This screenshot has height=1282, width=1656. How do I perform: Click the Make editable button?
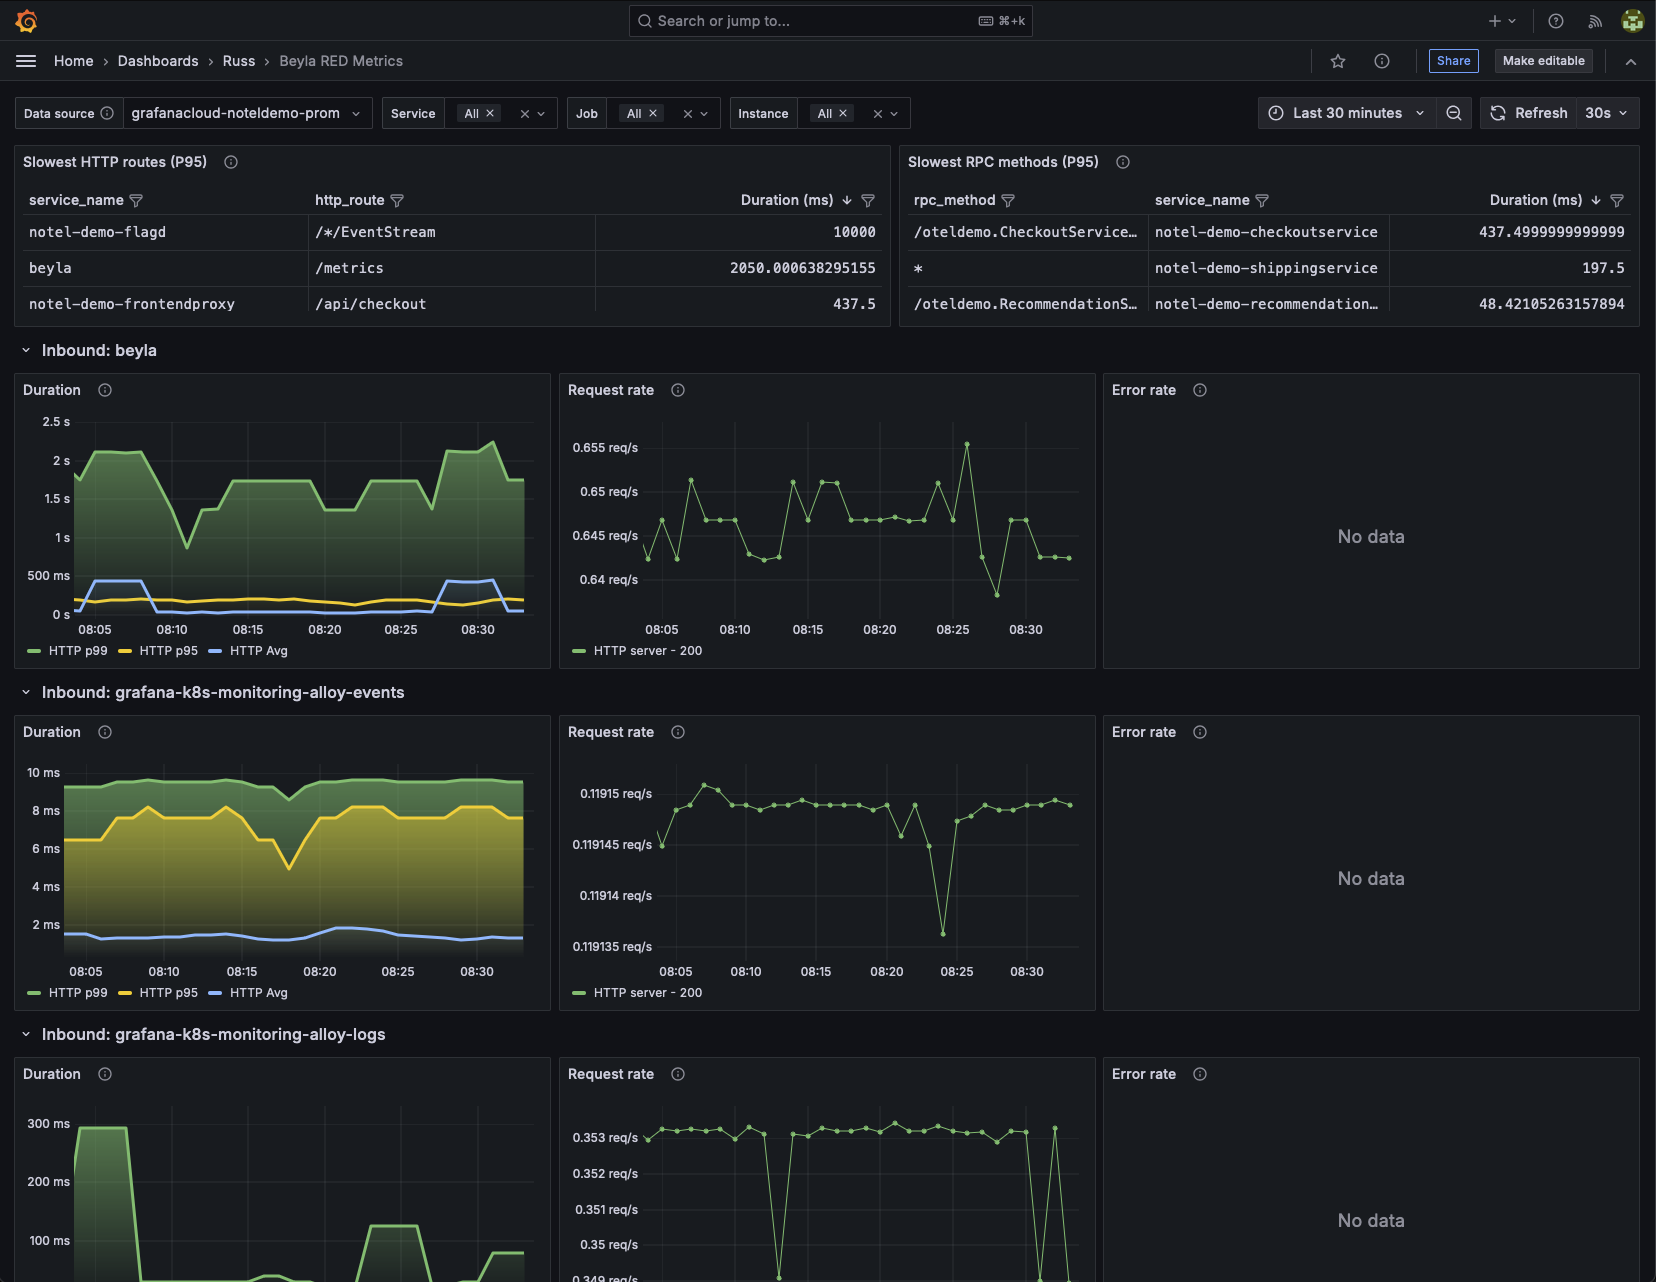[1543, 61]
